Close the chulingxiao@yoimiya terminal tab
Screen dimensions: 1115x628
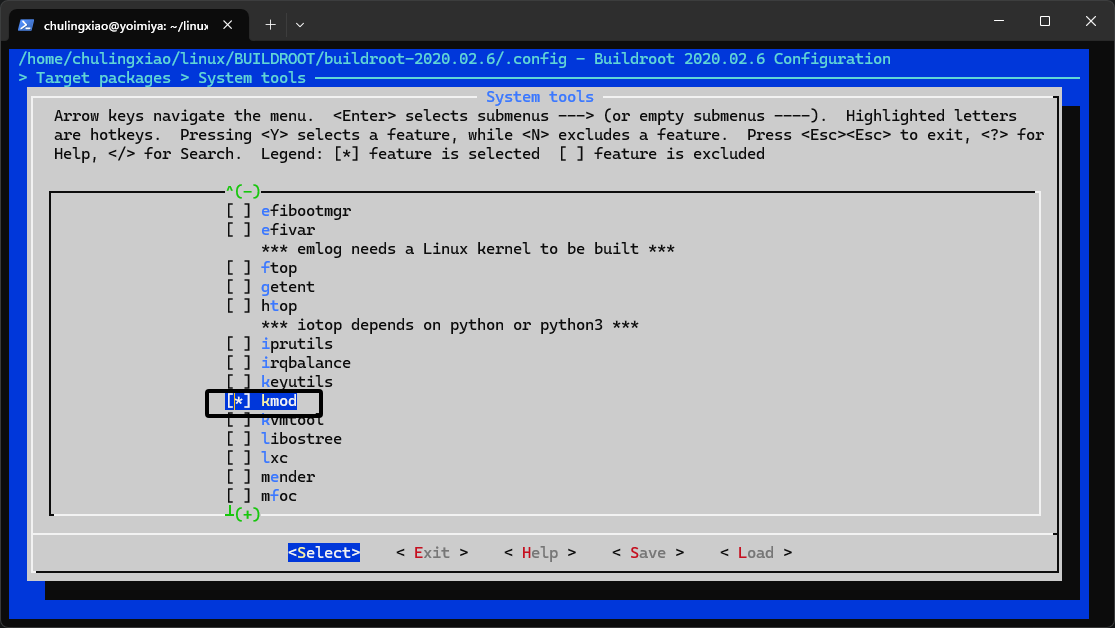click(228, 25)
